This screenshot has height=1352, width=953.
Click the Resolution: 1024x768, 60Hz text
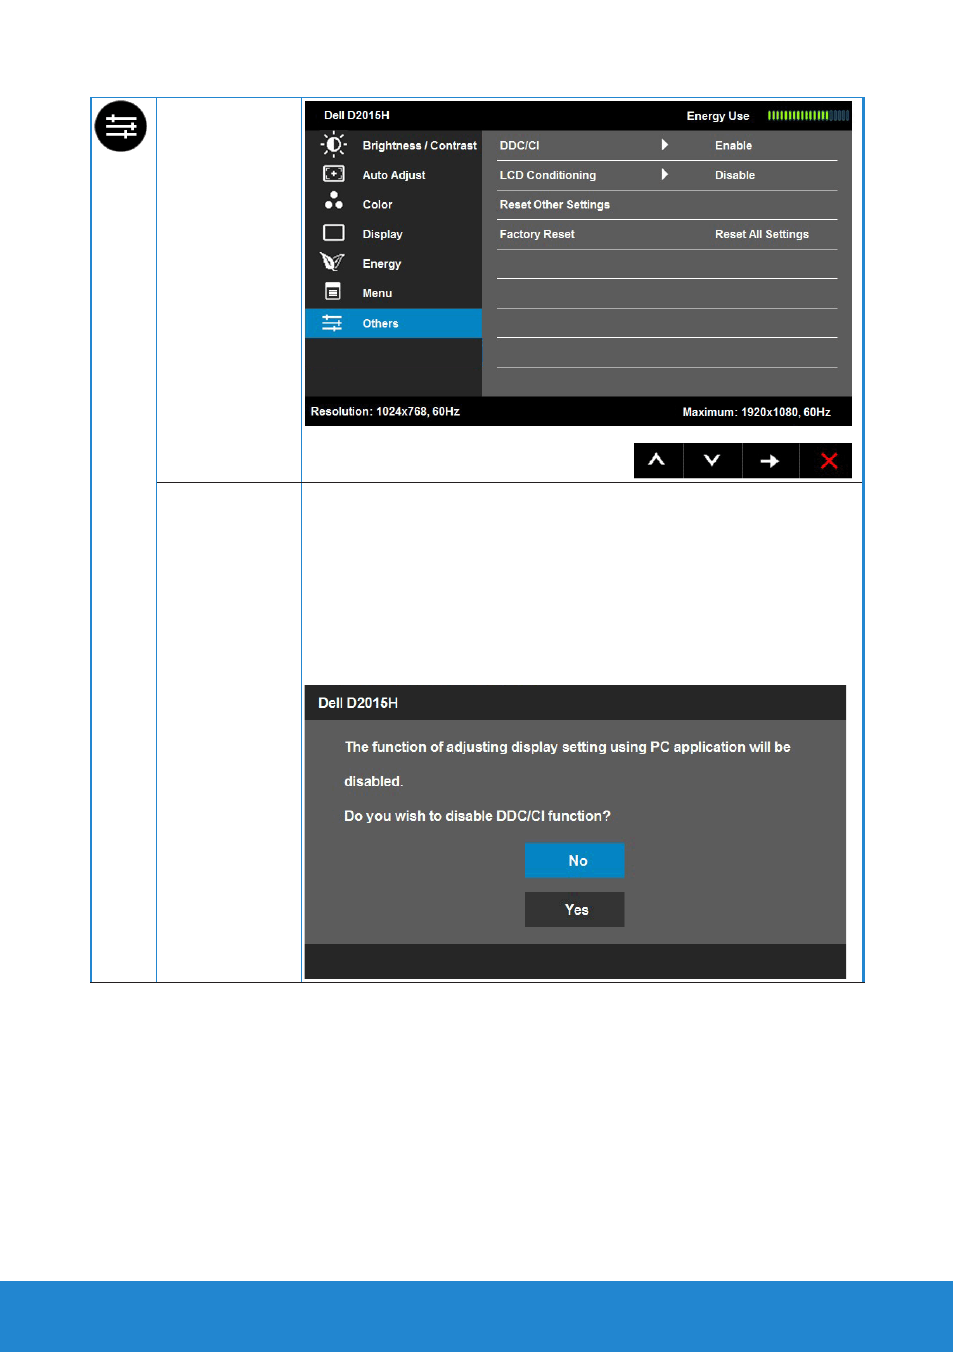pyautogui.click(x=385, y=412)
